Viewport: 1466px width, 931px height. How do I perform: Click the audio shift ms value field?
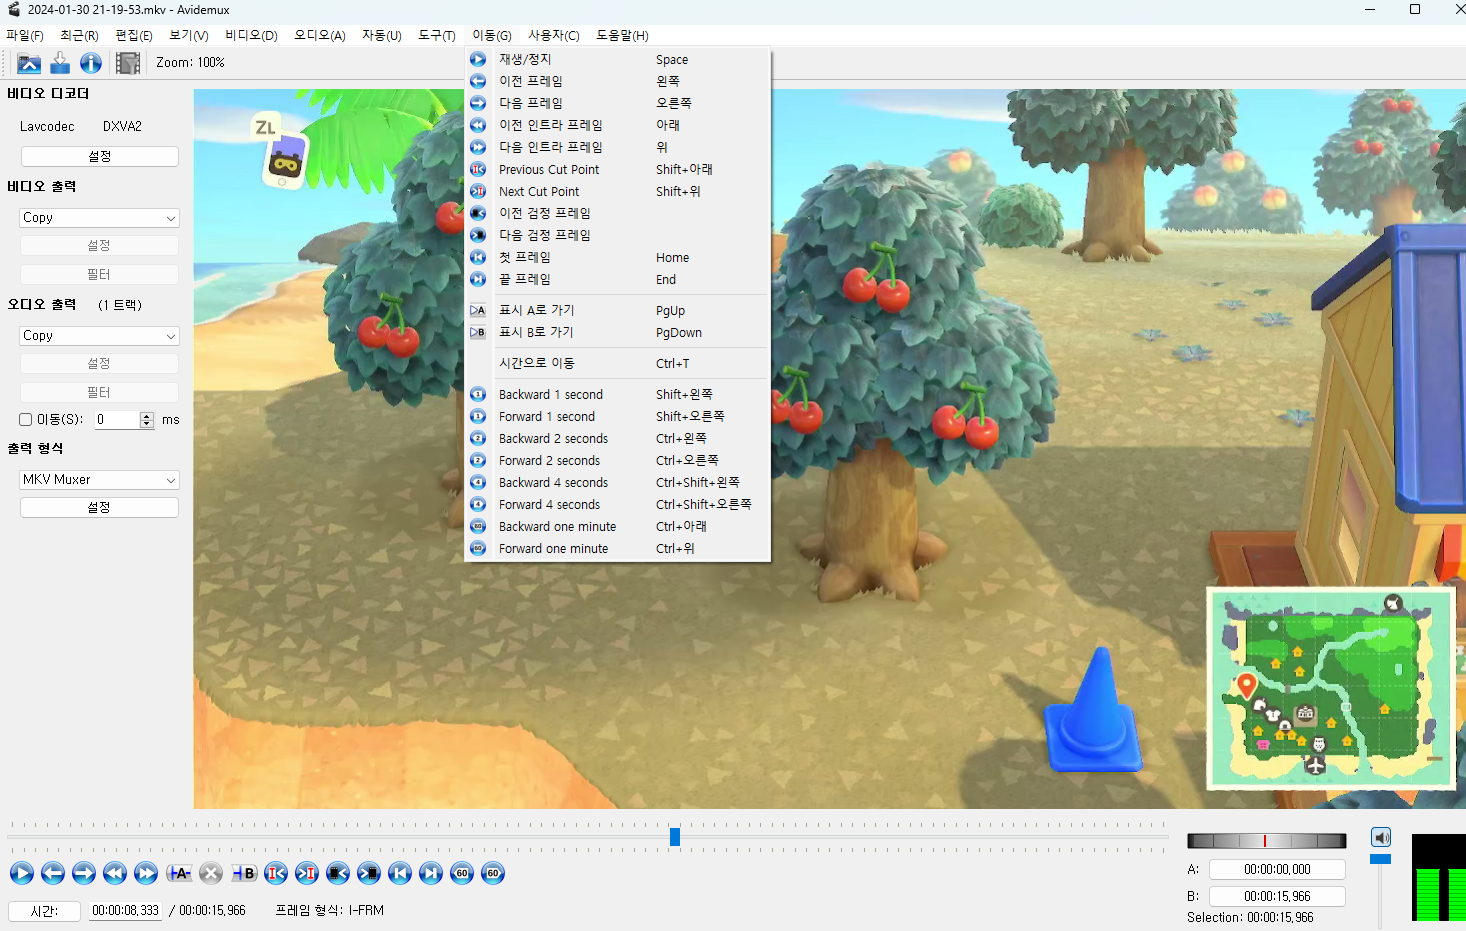117,420
